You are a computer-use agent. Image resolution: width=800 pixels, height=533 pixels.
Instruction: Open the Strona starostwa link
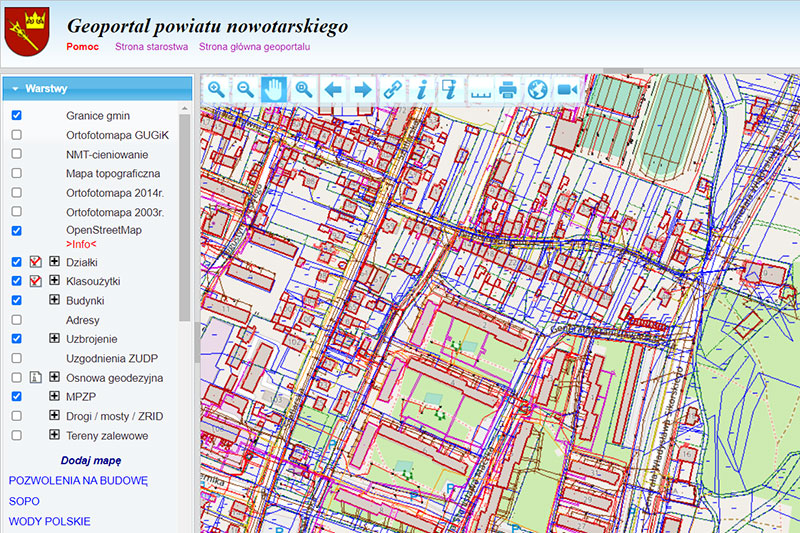(x=151, y=46)
